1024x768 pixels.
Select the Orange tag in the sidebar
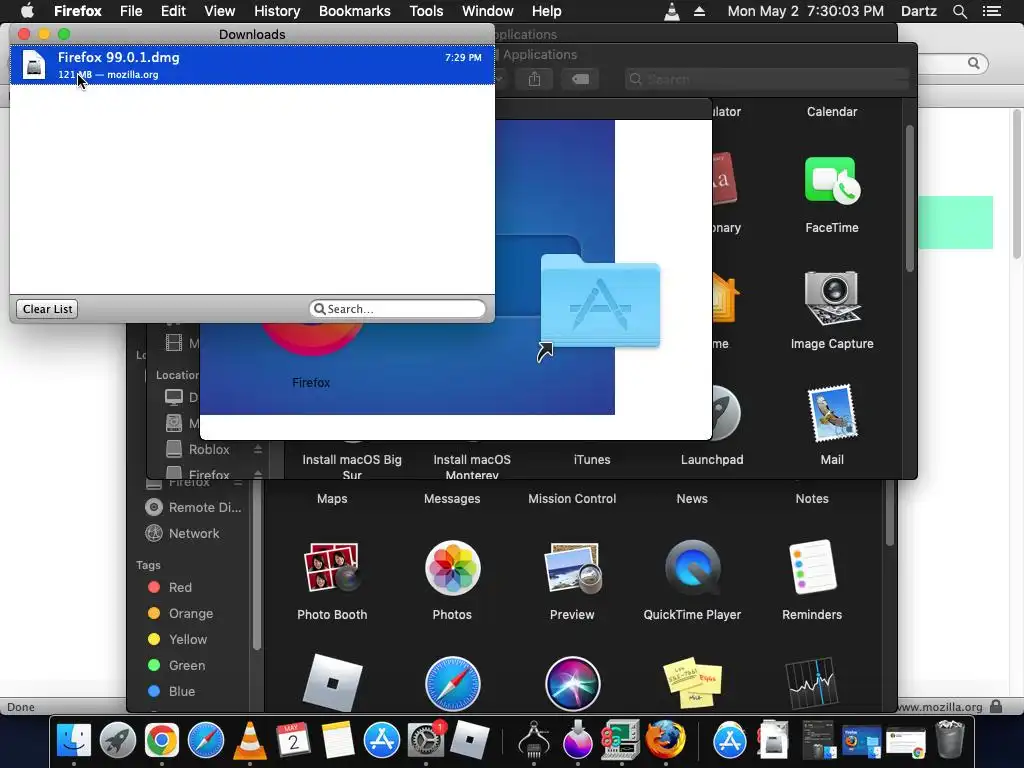click(180, 613)
